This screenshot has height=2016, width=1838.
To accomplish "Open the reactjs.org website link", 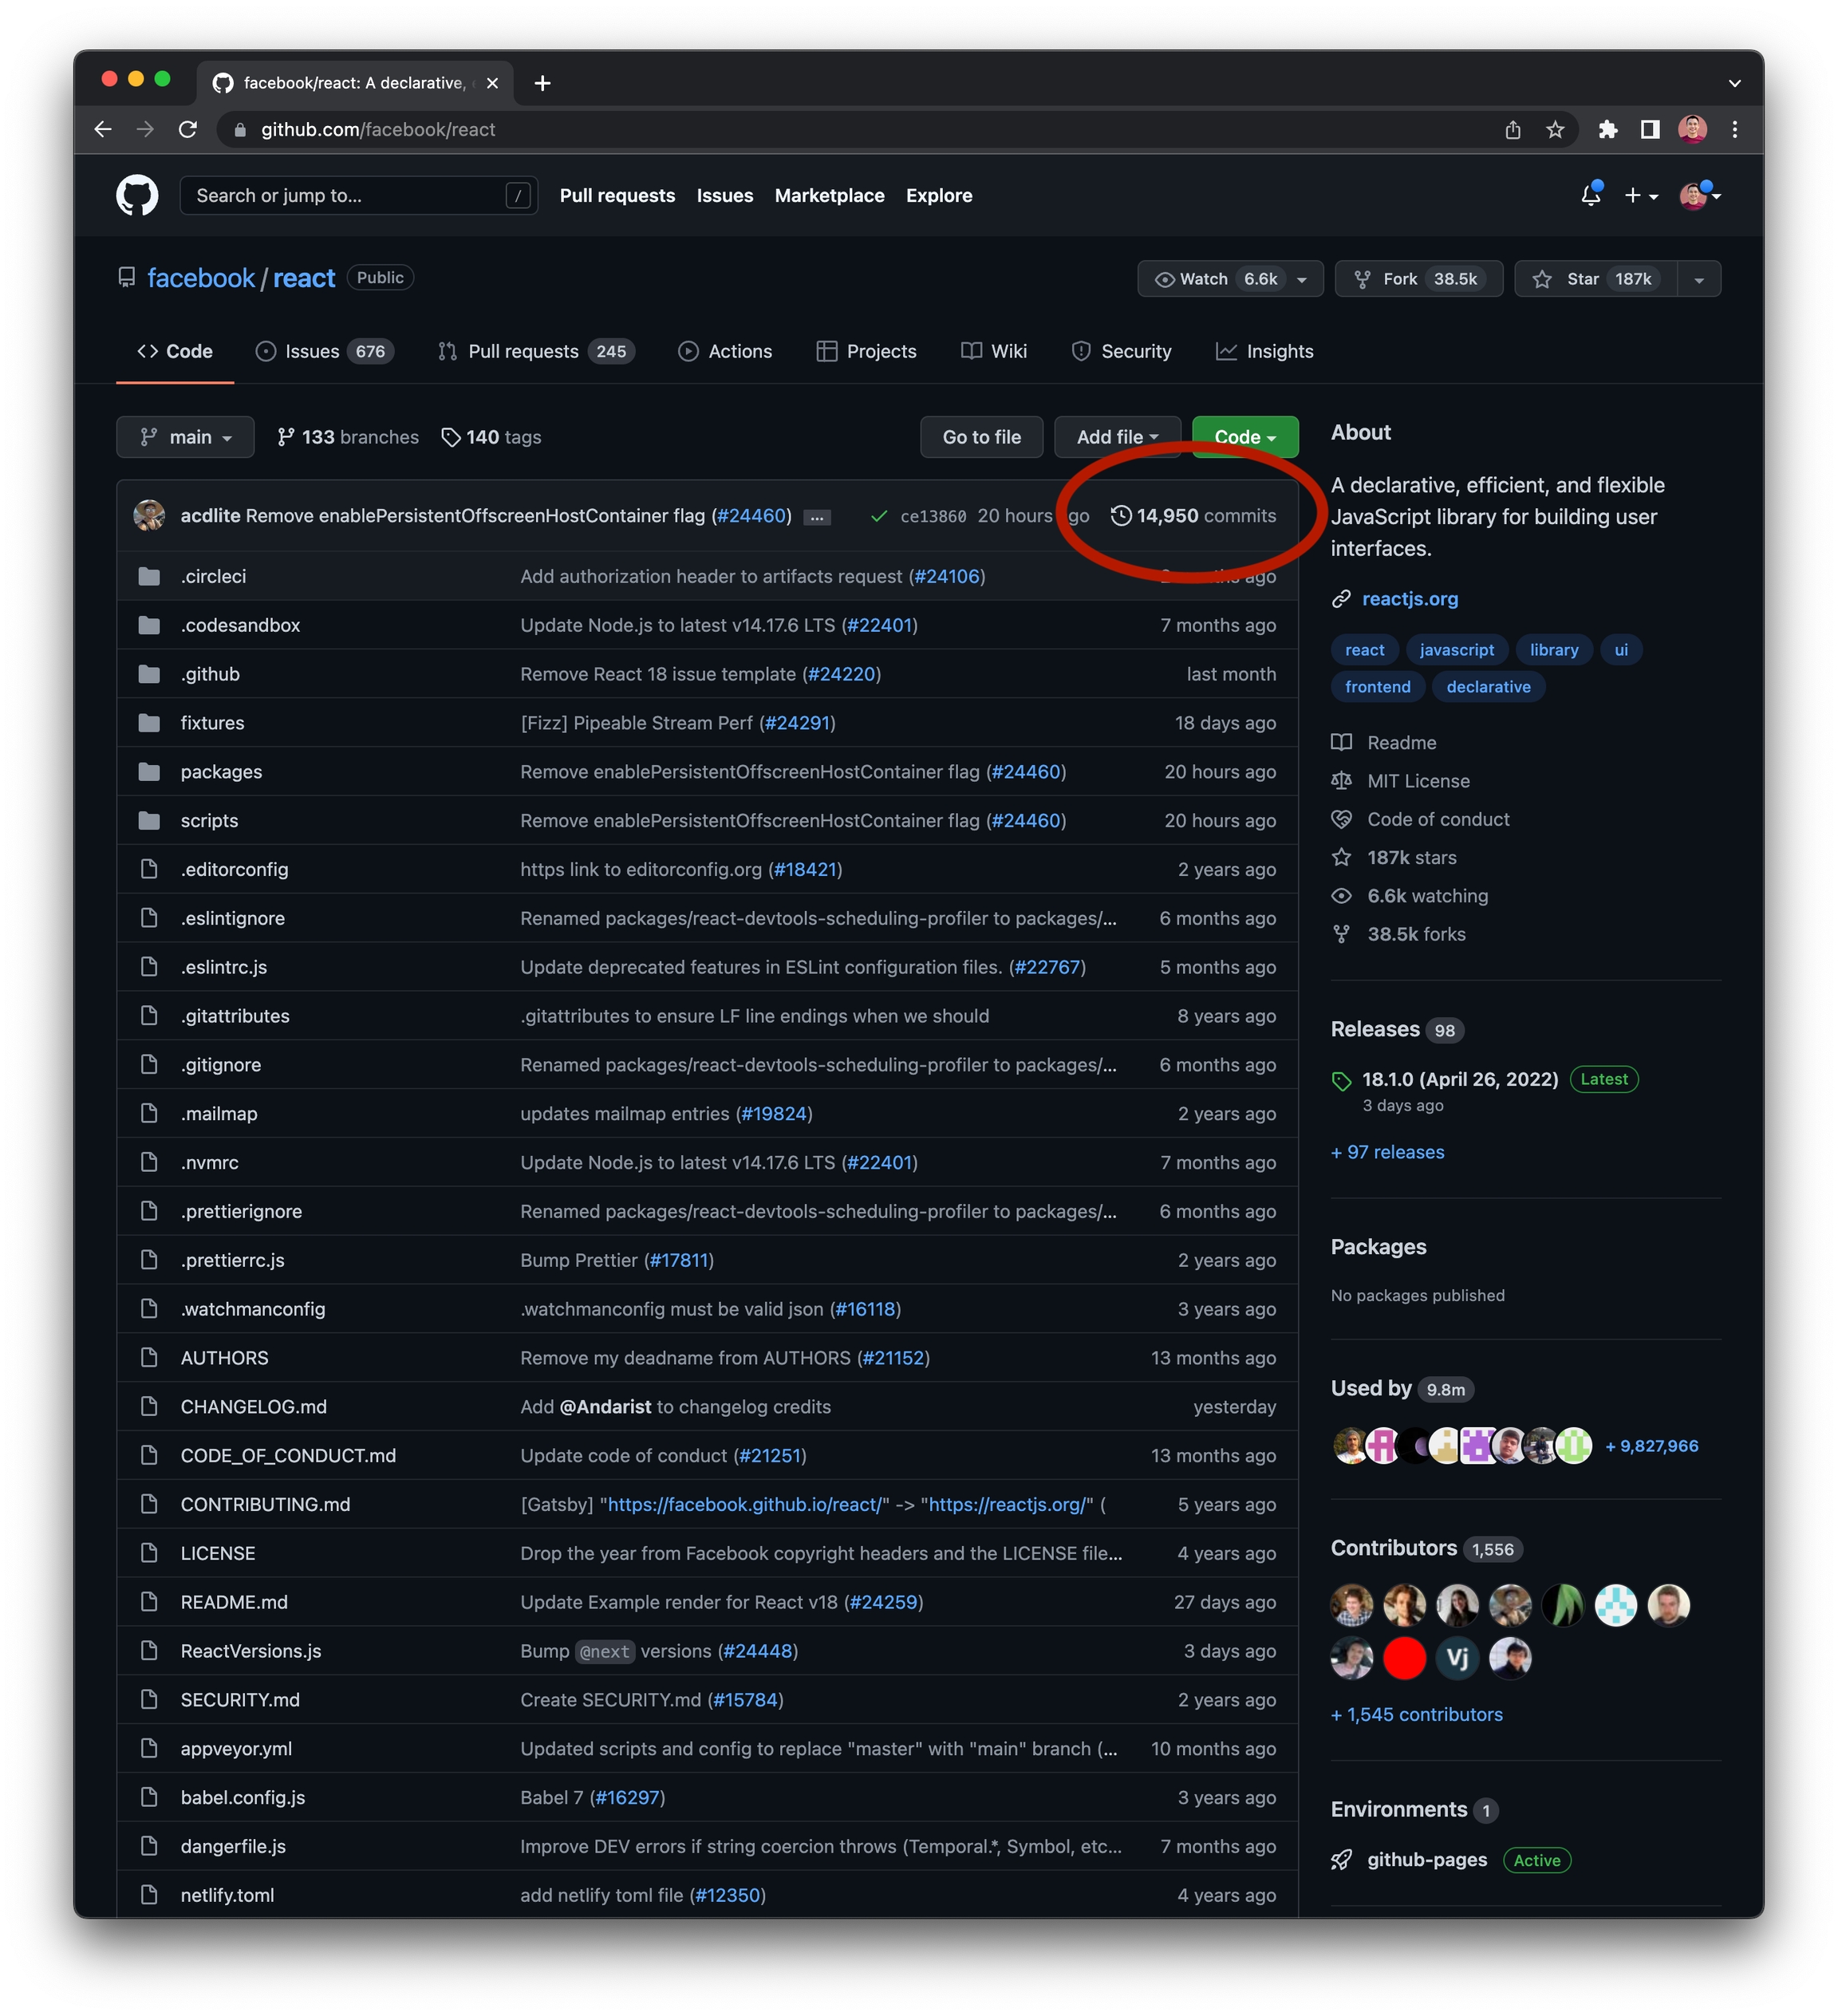I will point(1410,599).
